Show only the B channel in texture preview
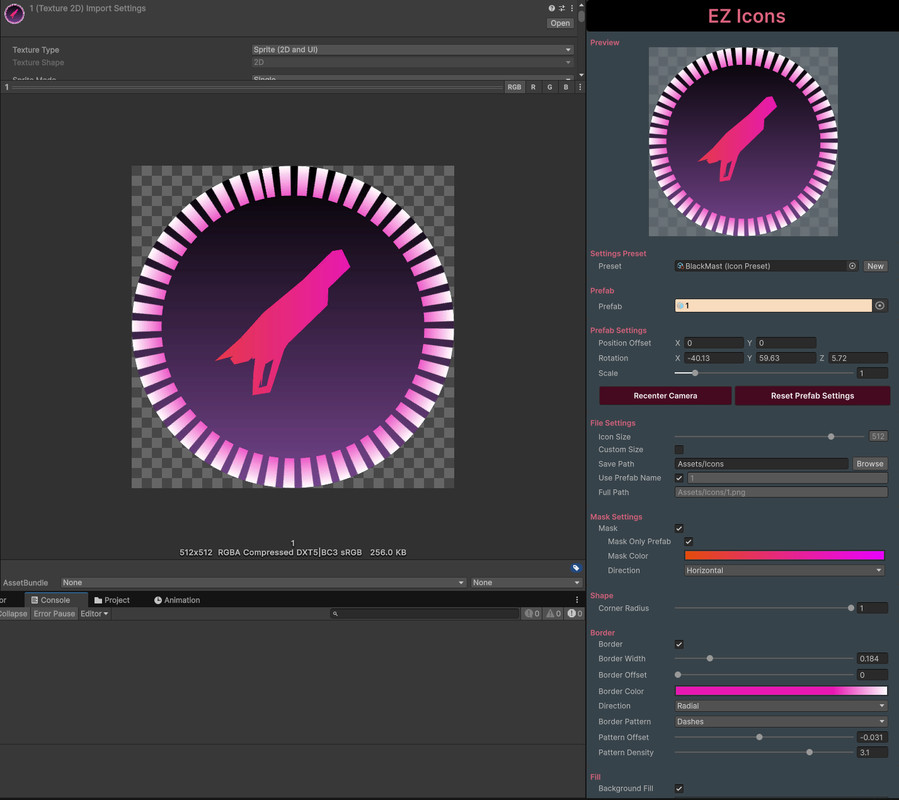 [x=564, y=87]
